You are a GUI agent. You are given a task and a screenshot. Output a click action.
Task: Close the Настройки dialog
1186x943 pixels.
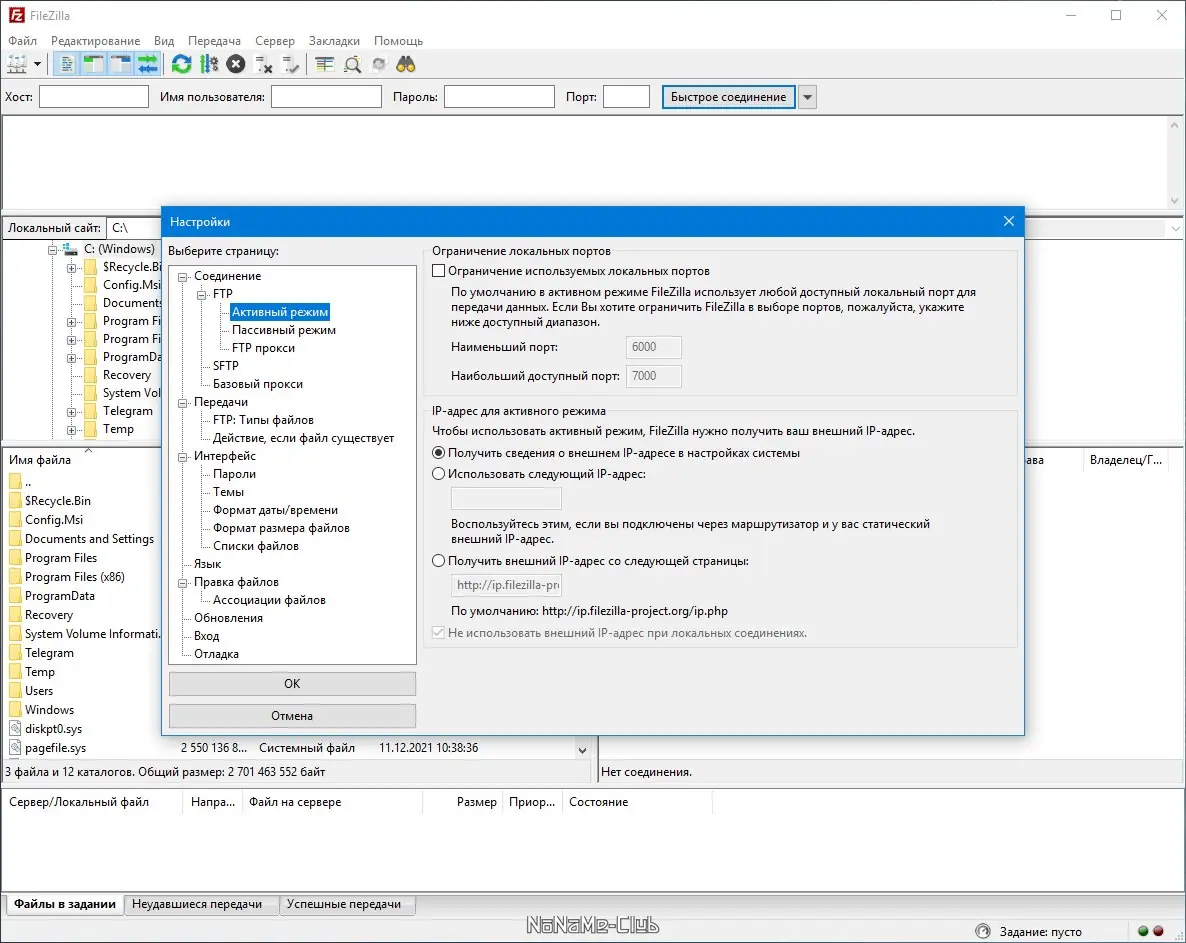click(1008, 221)
